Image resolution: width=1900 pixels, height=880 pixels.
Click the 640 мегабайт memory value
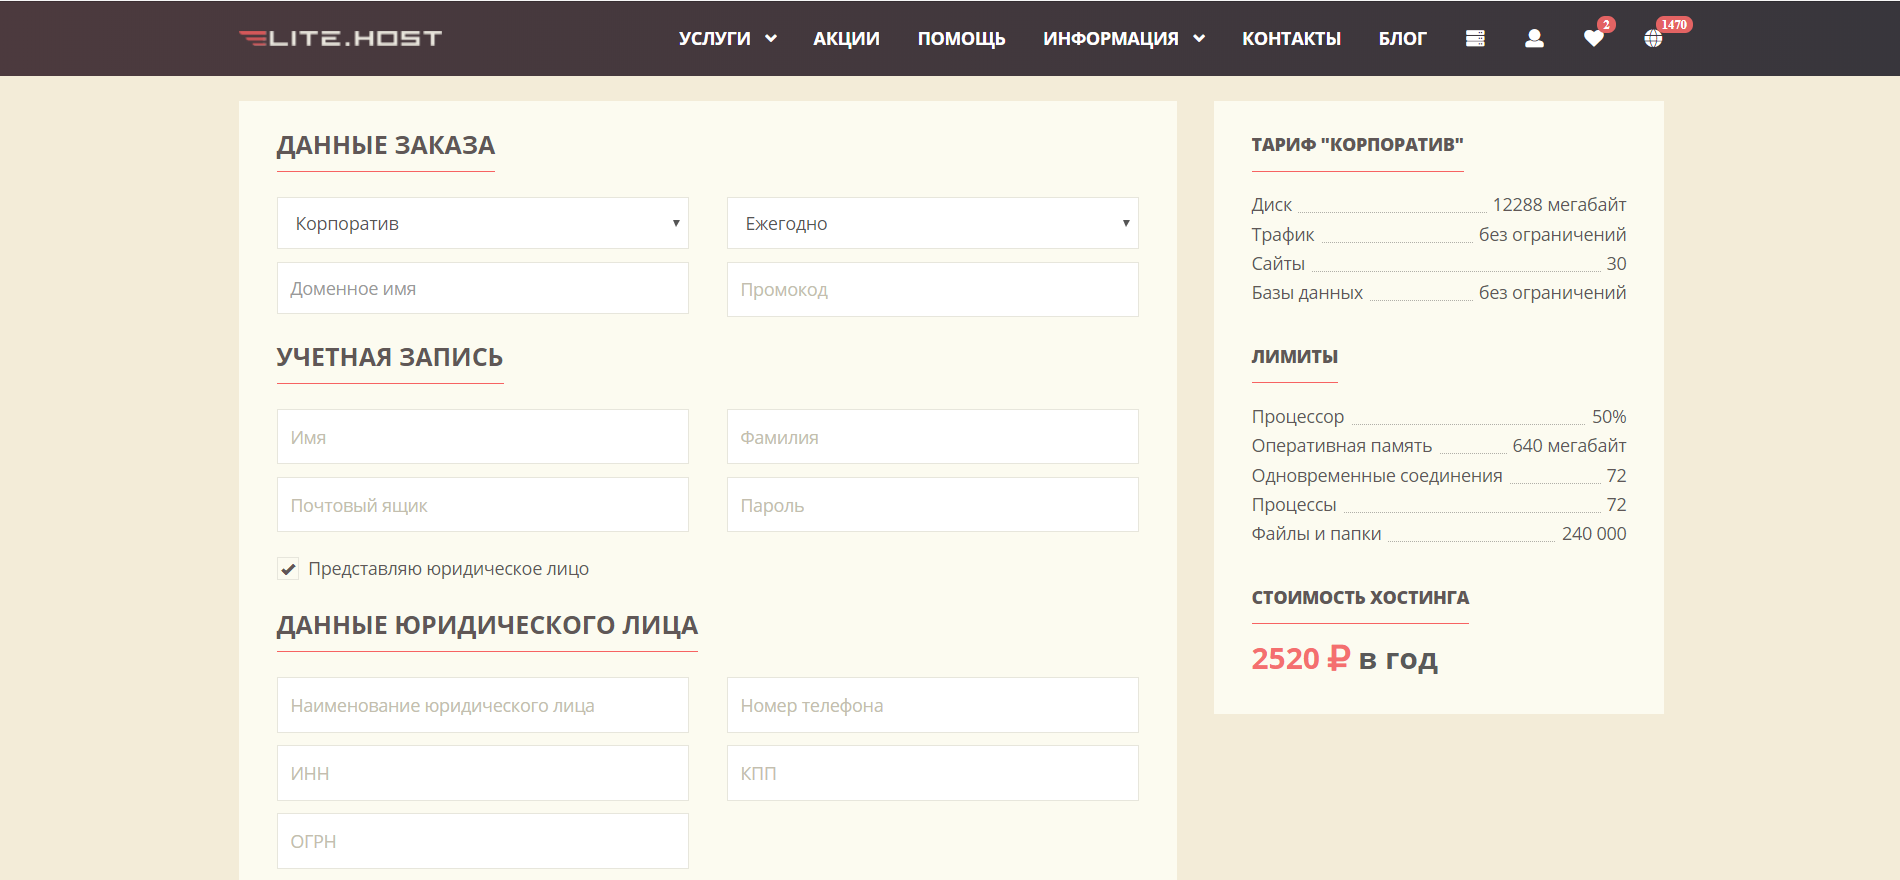1569,446
